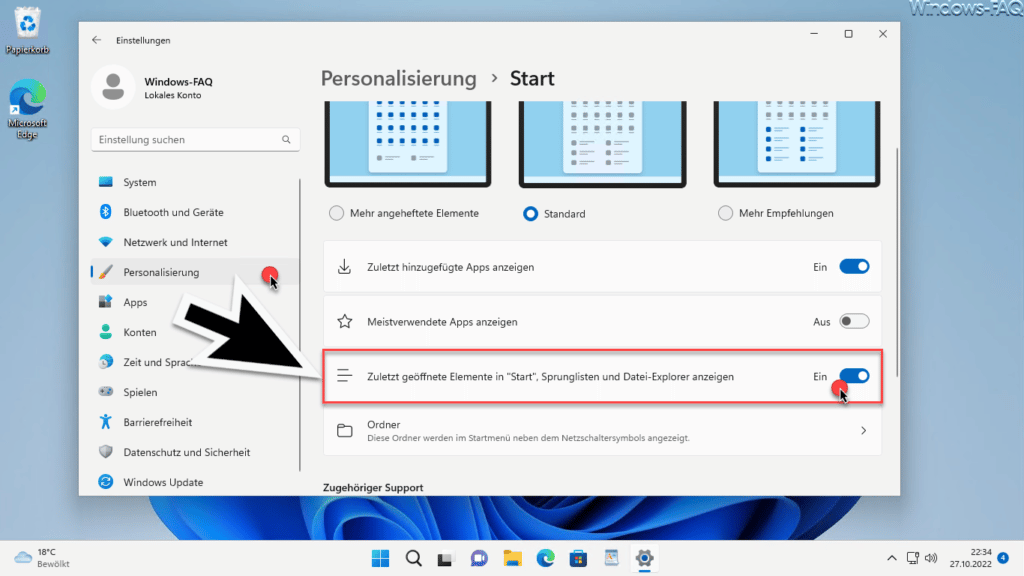Click the settings page vertical scrollbar
The width and height of the screenshot is (1024, 576).
897,261
